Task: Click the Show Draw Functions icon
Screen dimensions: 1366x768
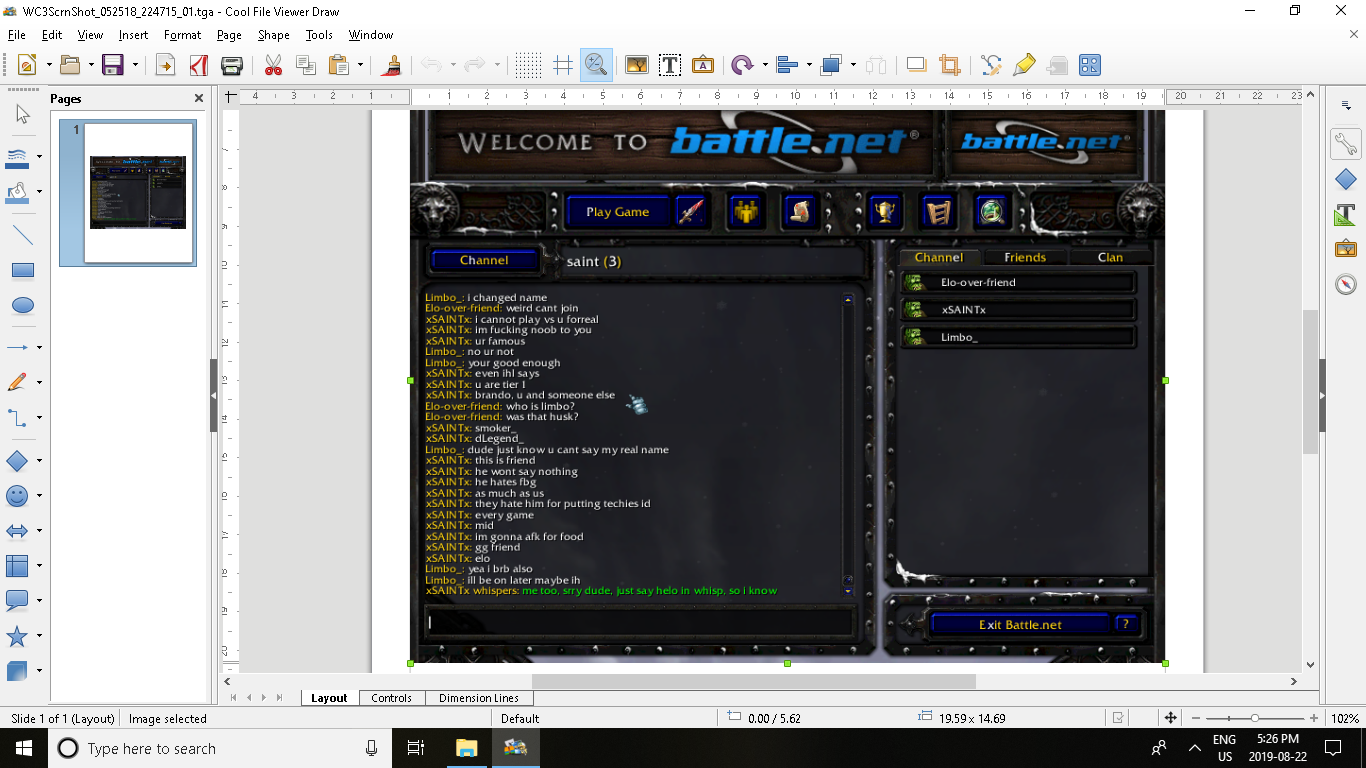Action: 1090,65
